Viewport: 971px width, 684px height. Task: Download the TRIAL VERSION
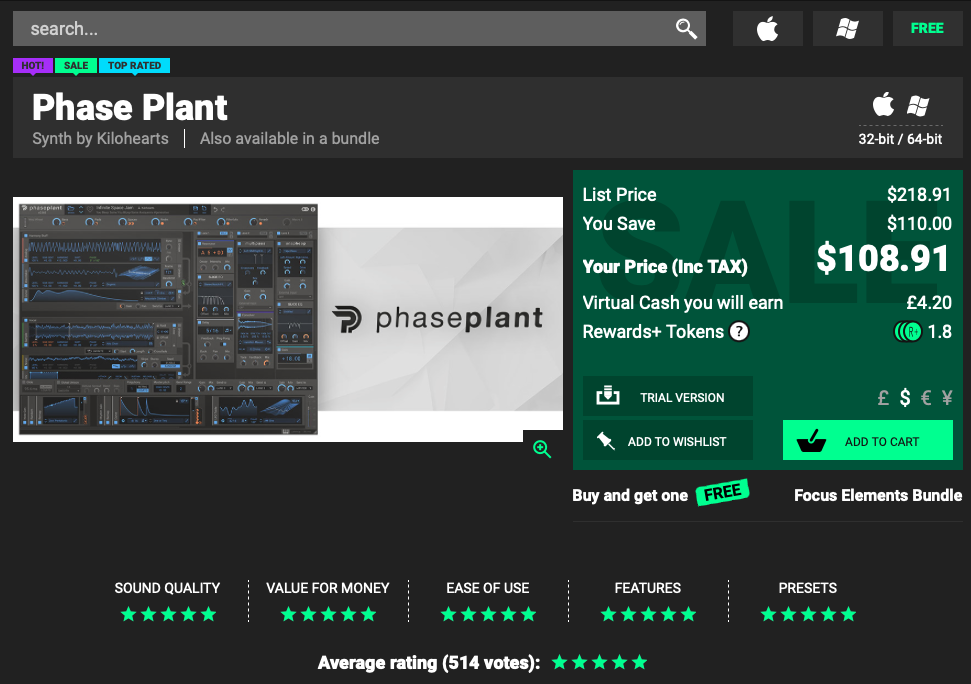click(x=668, y=396)
